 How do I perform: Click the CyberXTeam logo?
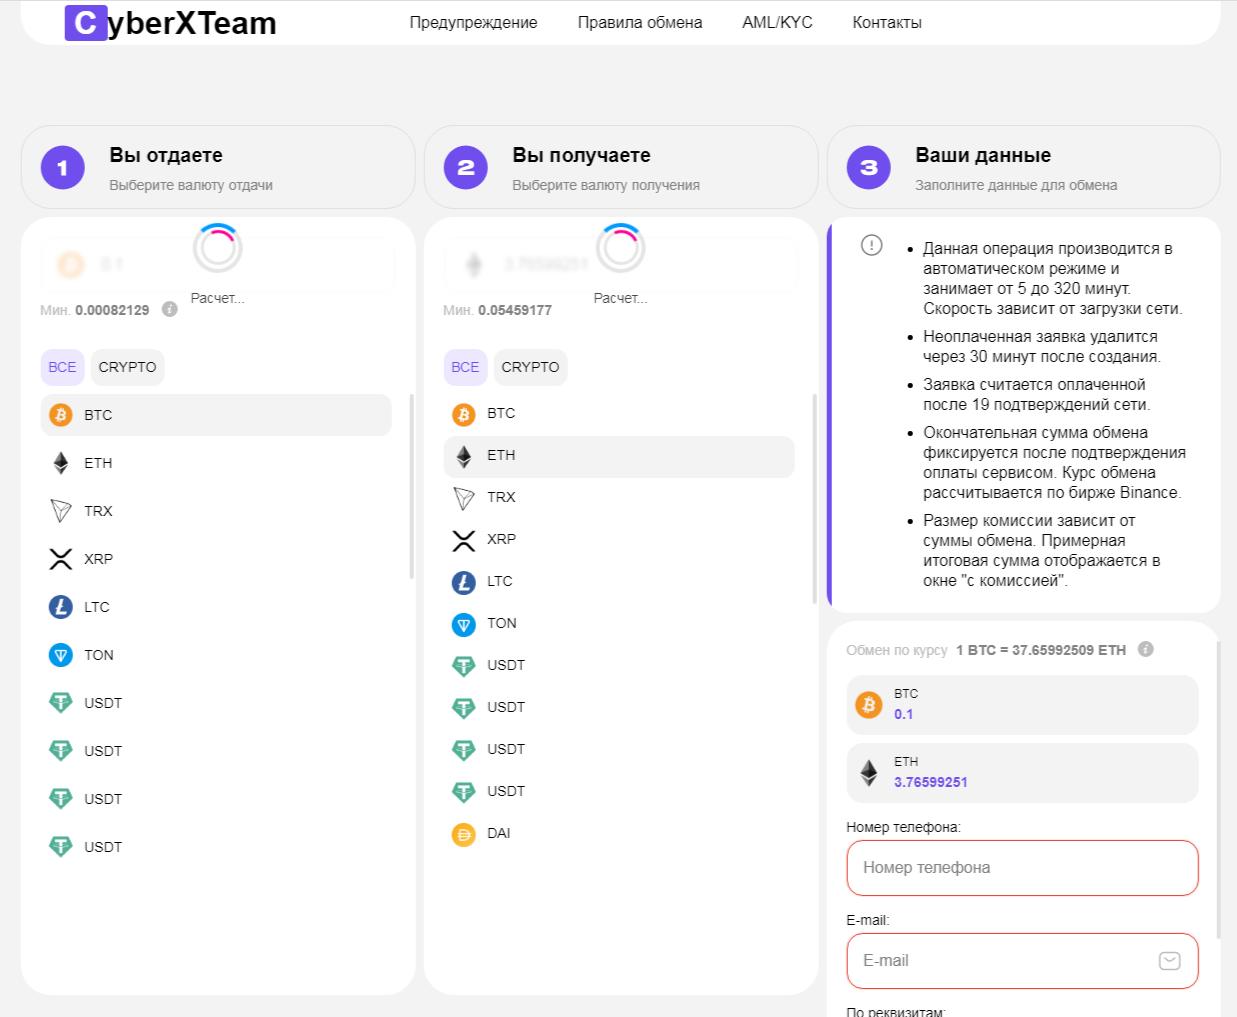tap(171, 22)
